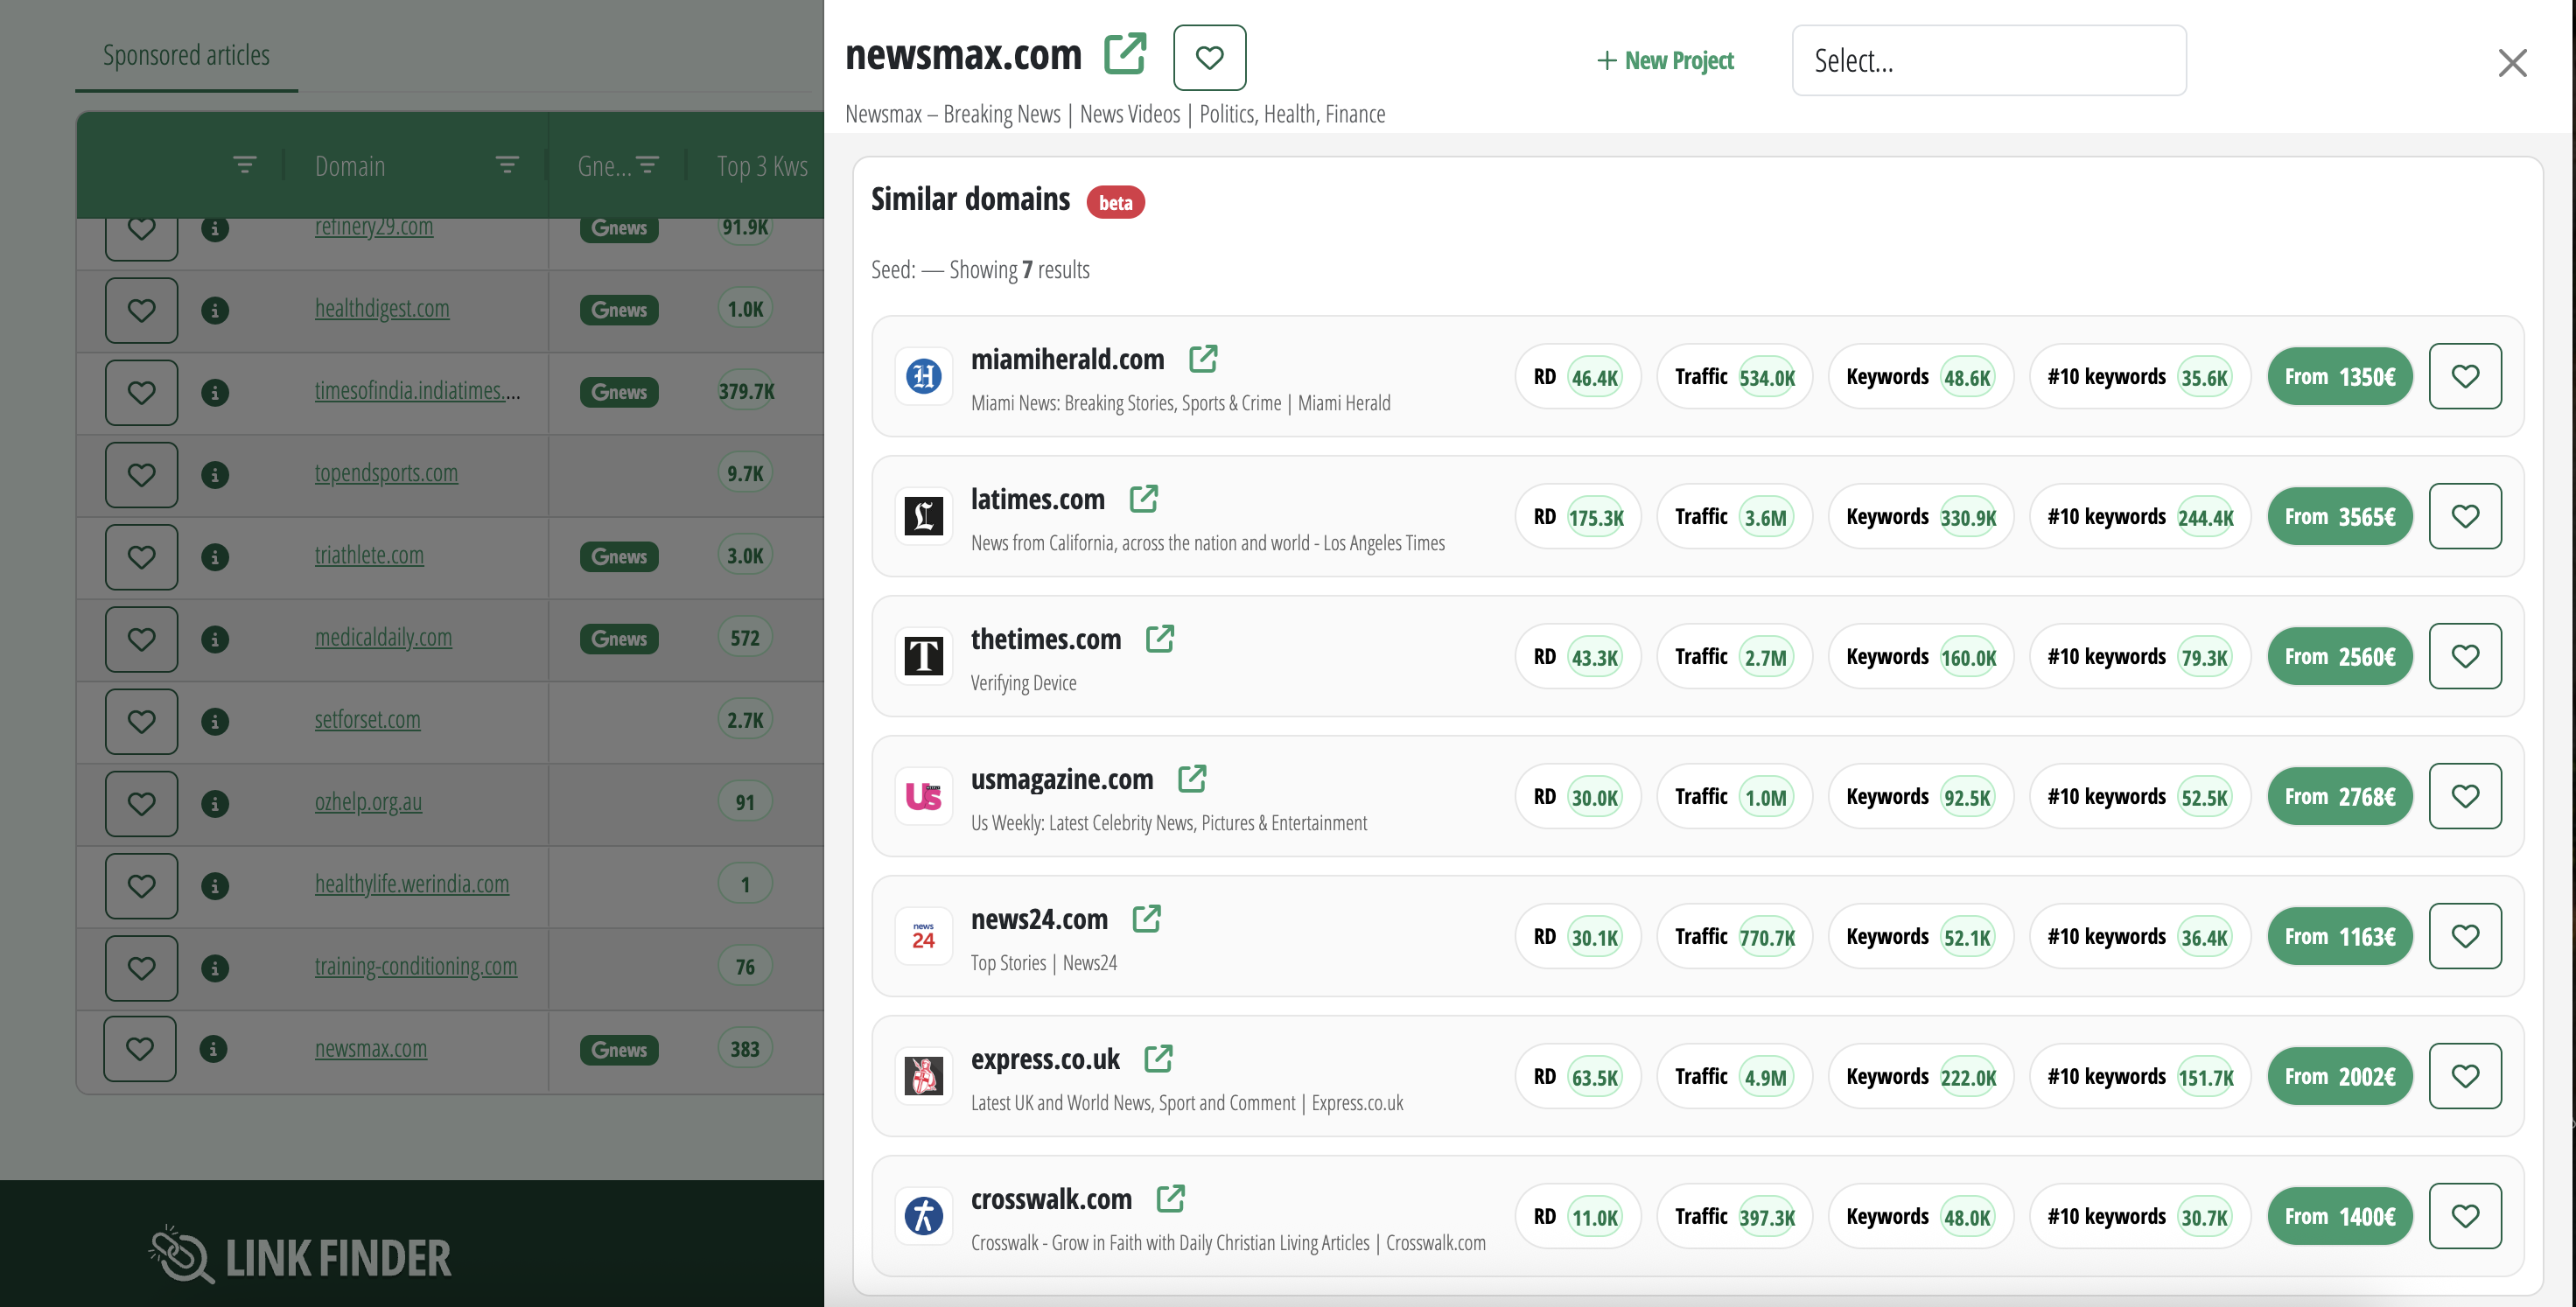The image size is (2576, 1307).
Task: Show info for topendsports.com row
Action: pyautogui.click(x=214, y=474)
